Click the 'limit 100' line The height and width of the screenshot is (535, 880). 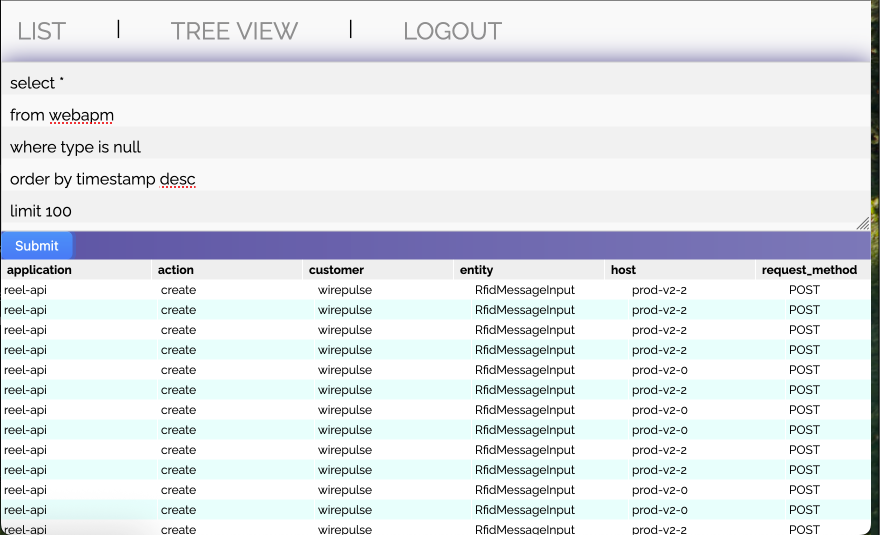pyautogui.click(x=40, y=211)
